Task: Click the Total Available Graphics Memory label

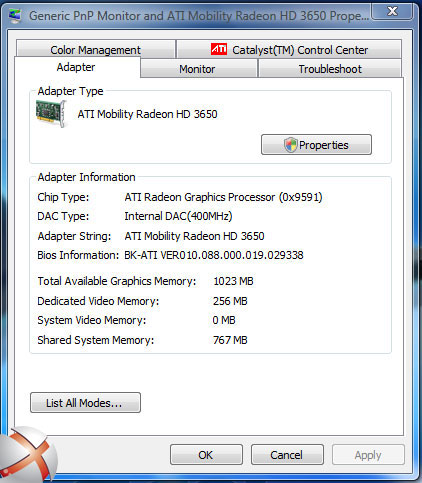Action: tap(117, 281)
